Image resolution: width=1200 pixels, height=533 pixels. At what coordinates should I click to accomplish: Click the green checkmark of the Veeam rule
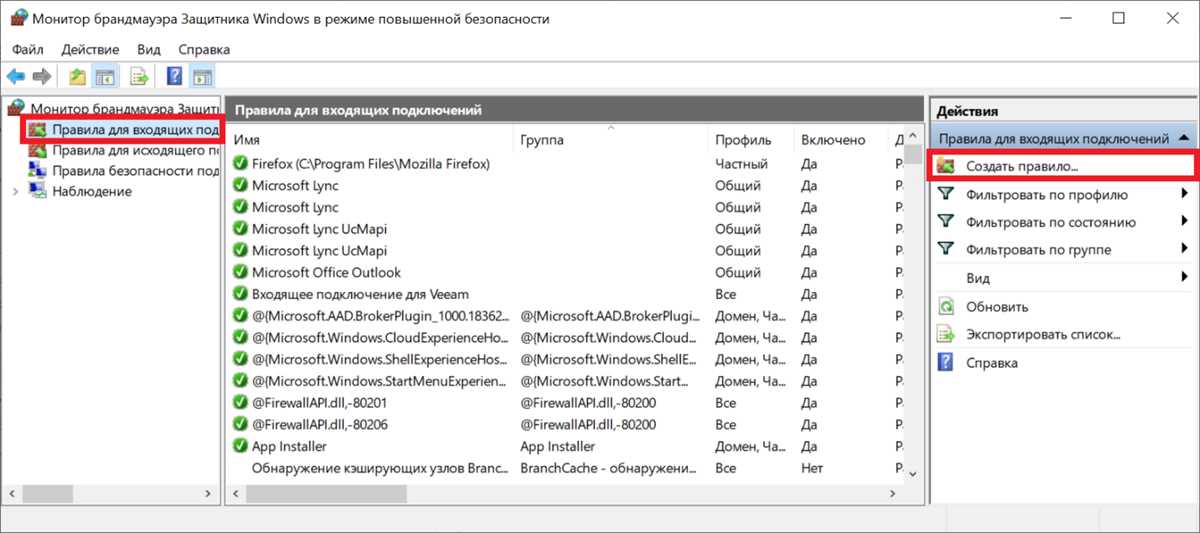point(240,294)
